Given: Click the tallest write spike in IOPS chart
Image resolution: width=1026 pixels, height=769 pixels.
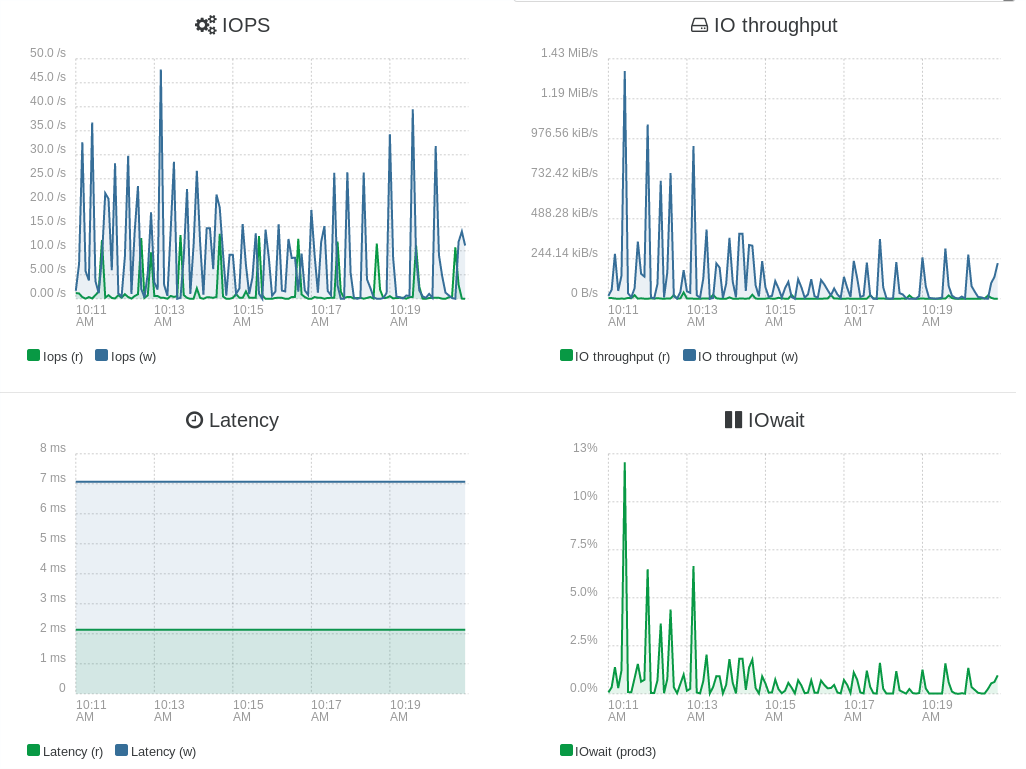Looking at the screenshot, I should 161,71.
